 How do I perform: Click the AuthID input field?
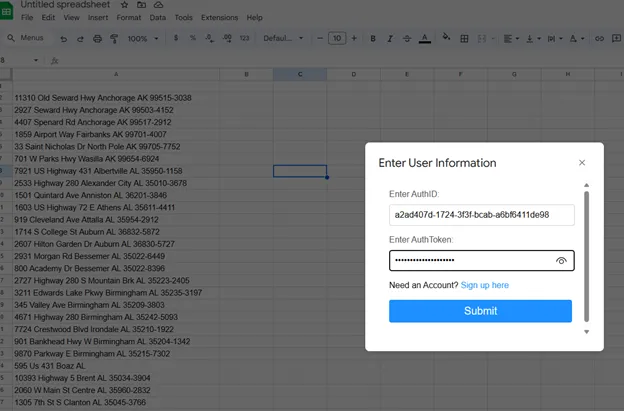(481, 215)
